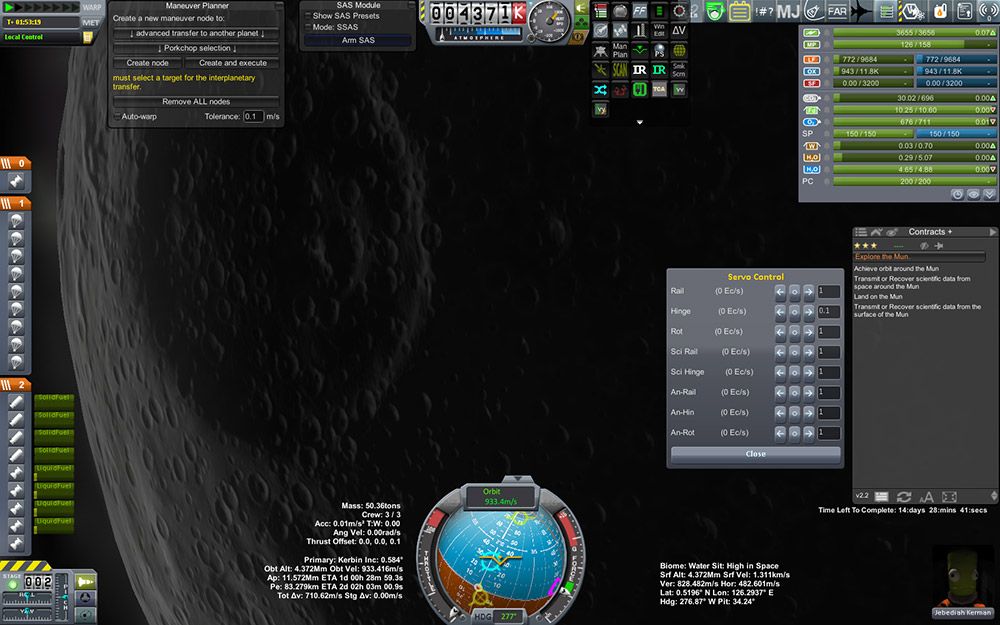
Task: Expand toolbar via small white down arrow
Action: (640, 122)
